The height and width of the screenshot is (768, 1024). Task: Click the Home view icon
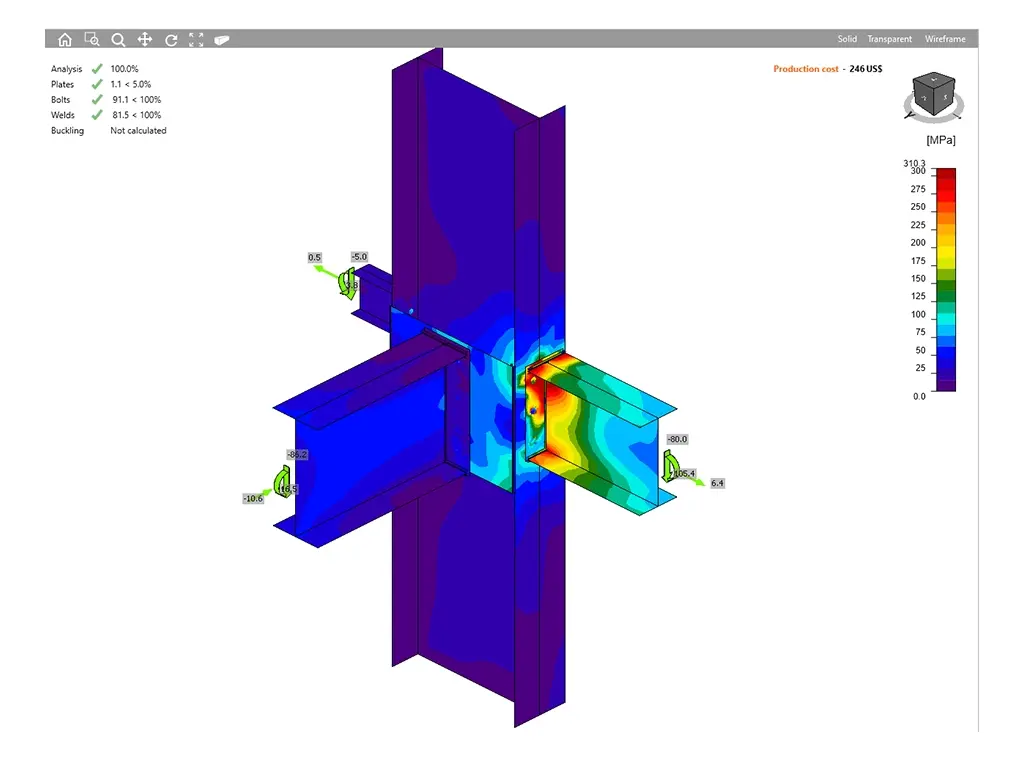tap(65, 40)
